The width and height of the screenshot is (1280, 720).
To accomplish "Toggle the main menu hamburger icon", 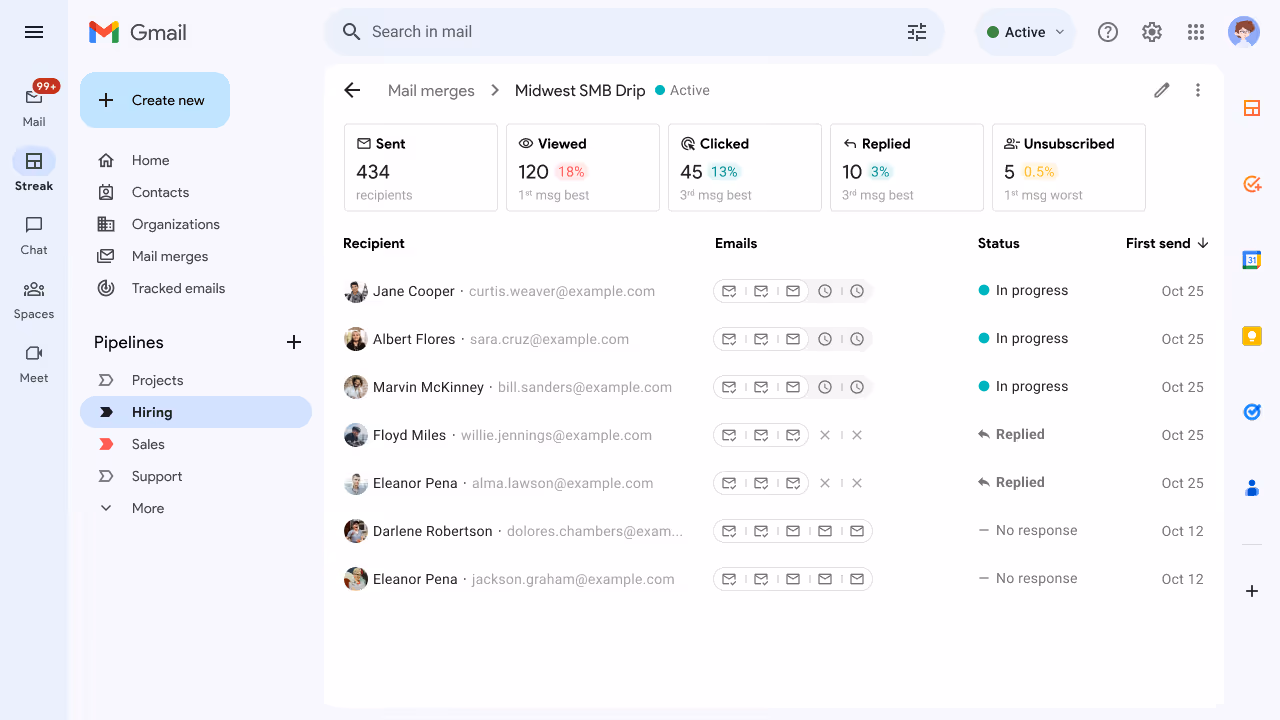I will click(x=34, y=32).
